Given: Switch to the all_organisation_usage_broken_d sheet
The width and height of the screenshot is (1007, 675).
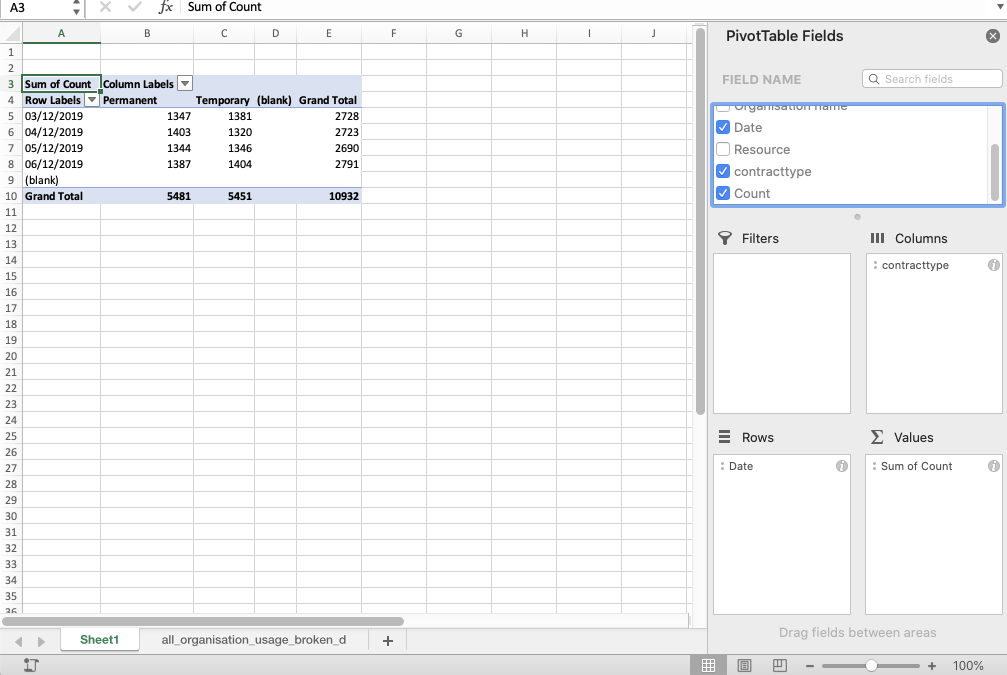Looking at the screenshot, I should pos(253,639).
